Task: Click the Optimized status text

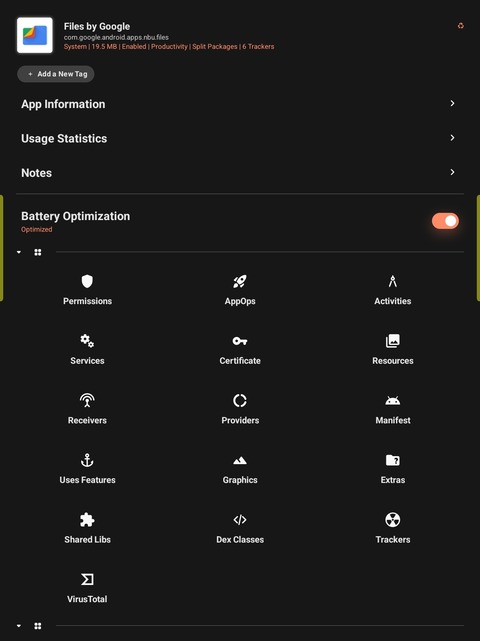Action: (37, 229)
